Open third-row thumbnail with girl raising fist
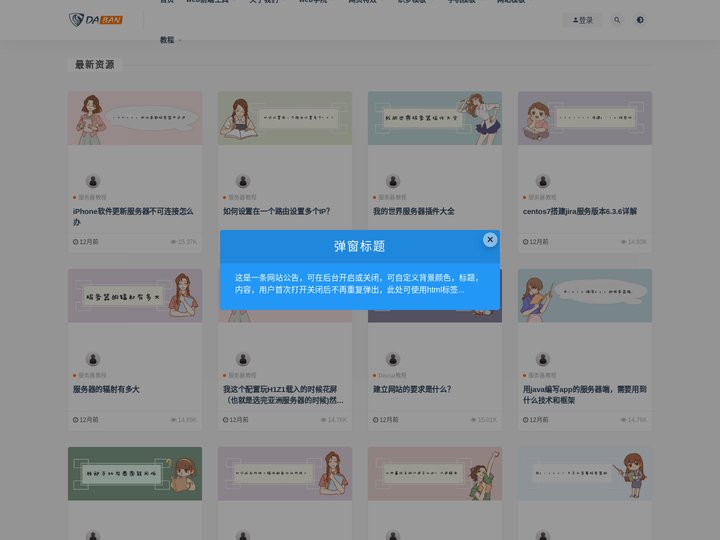This screenshot has width=720, height=540. click(x=435, y=473)
